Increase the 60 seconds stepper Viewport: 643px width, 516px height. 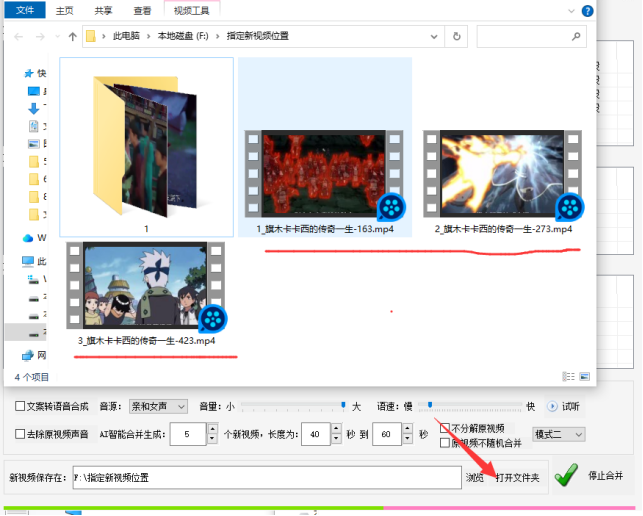click(x=408, y=429)
